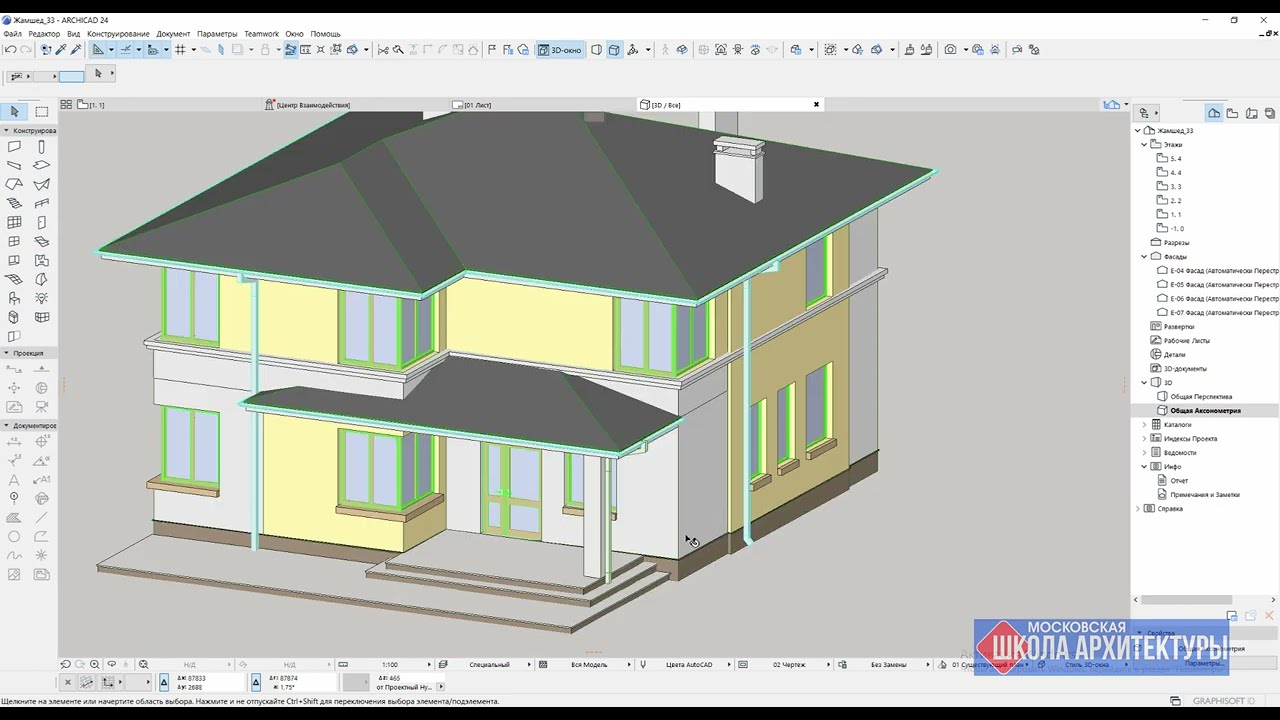Open the Помощь menu

325,34
